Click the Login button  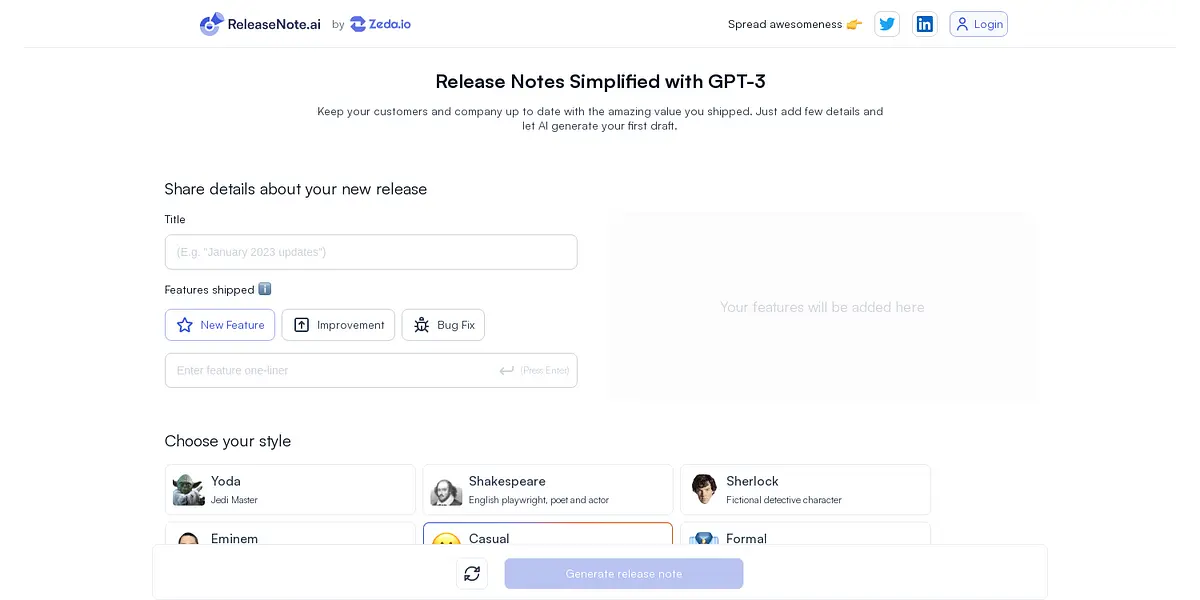point(978,24)
